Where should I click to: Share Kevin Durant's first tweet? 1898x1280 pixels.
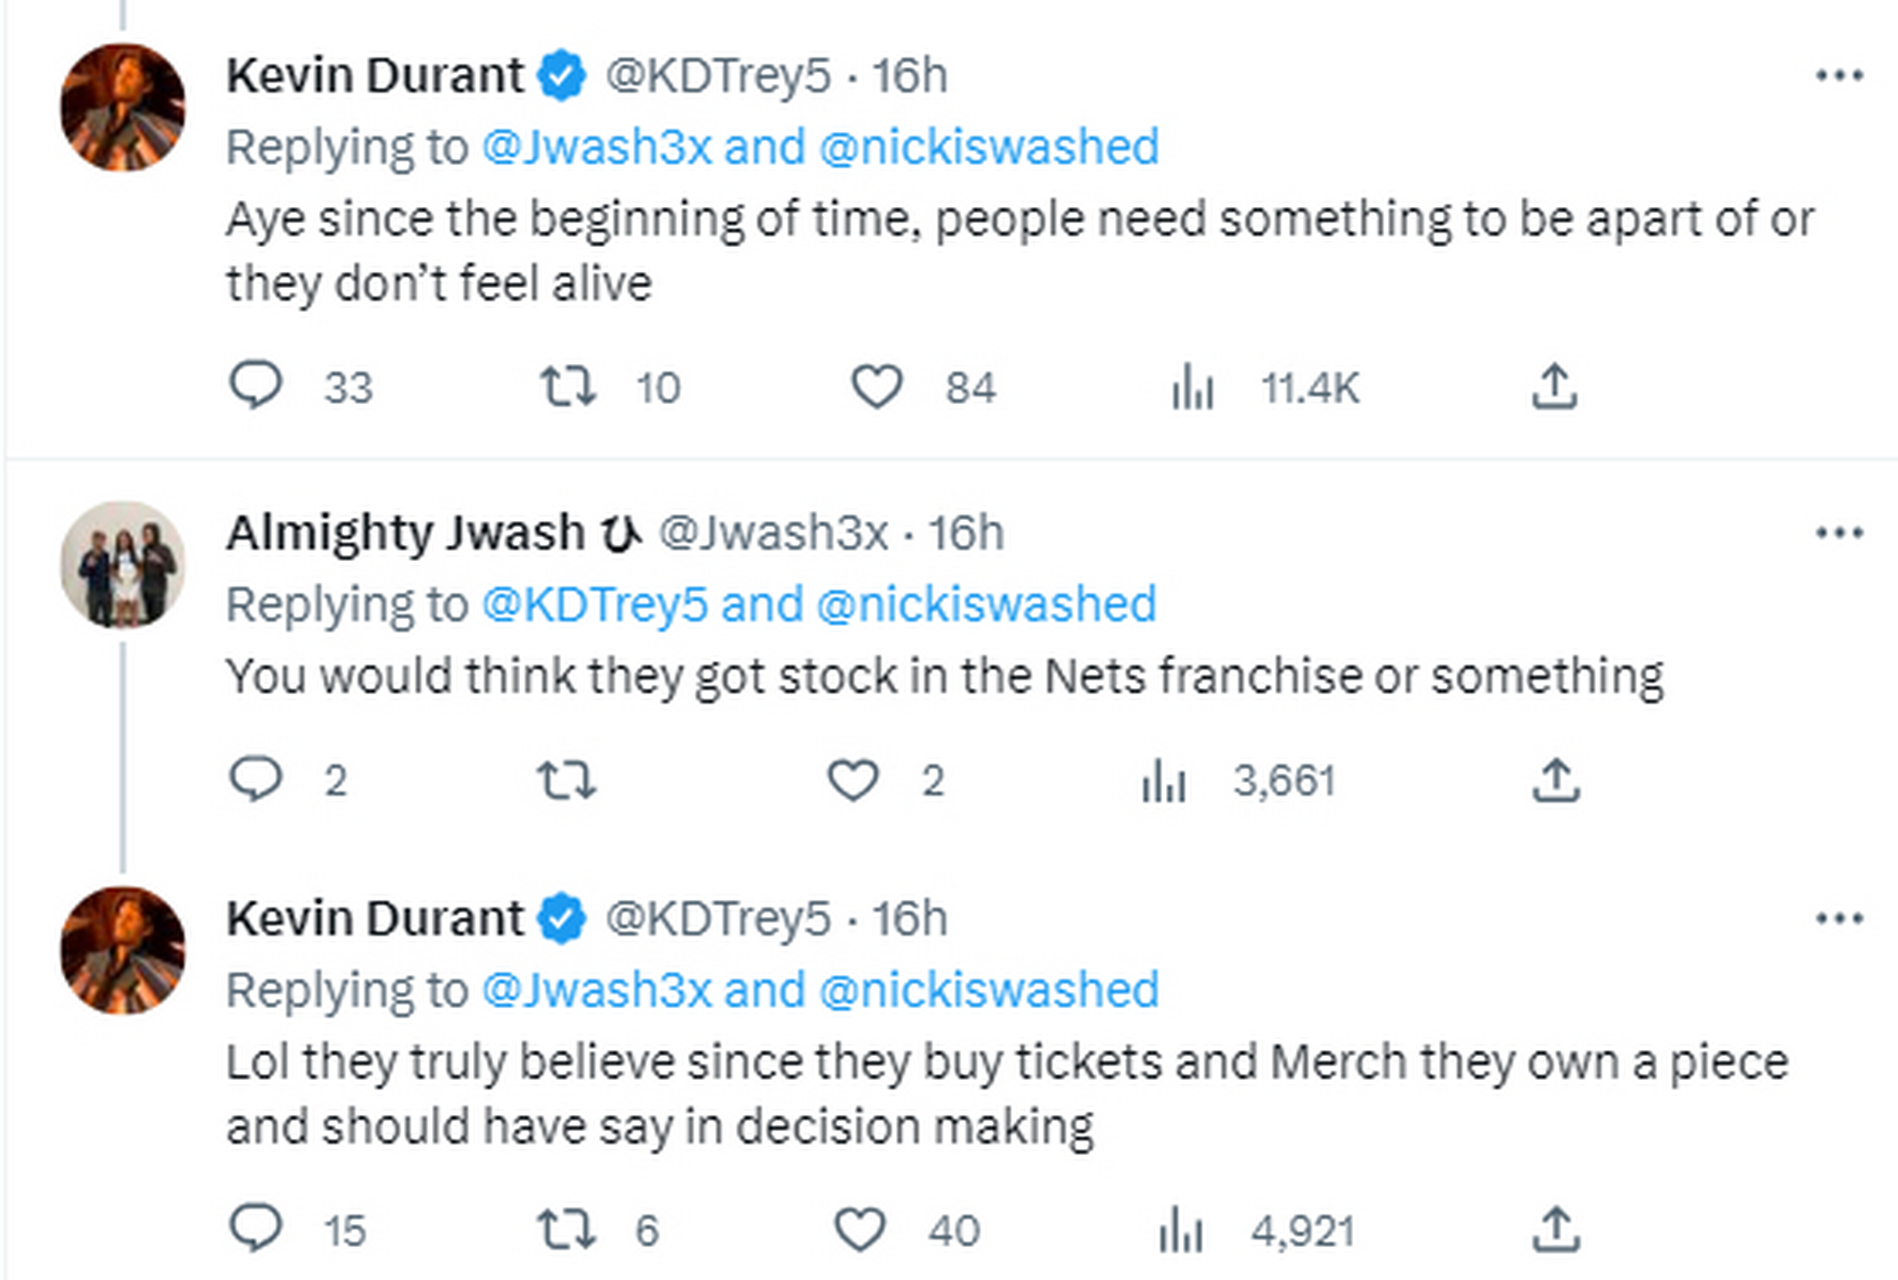[x=1554, y=386]
